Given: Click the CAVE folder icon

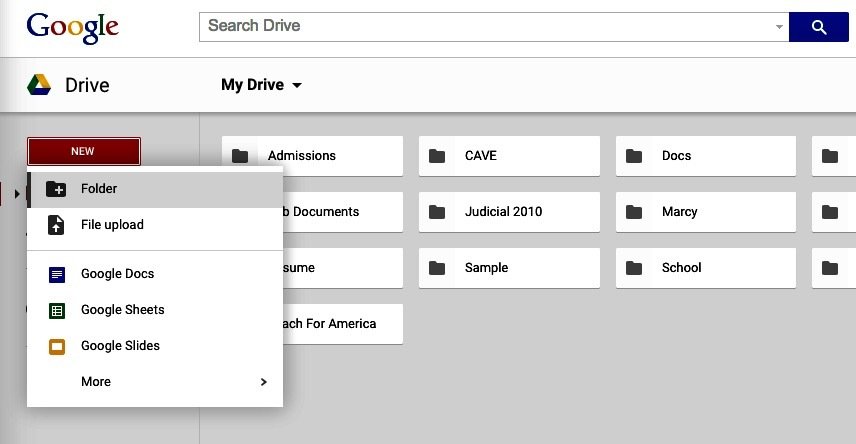Looking at the screenshot, I should coord(437,156).
